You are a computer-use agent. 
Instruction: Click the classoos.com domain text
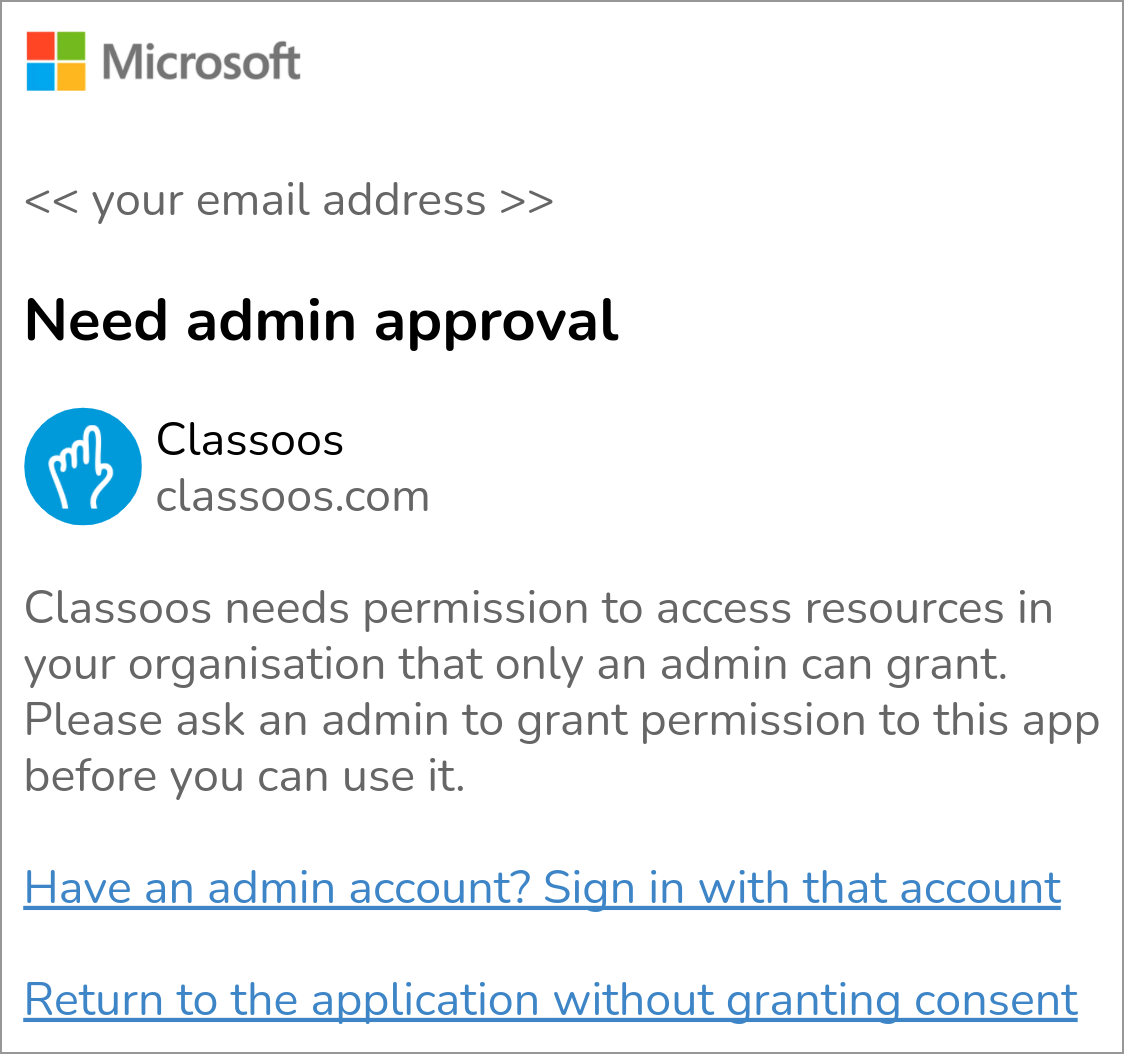(293, 496)
